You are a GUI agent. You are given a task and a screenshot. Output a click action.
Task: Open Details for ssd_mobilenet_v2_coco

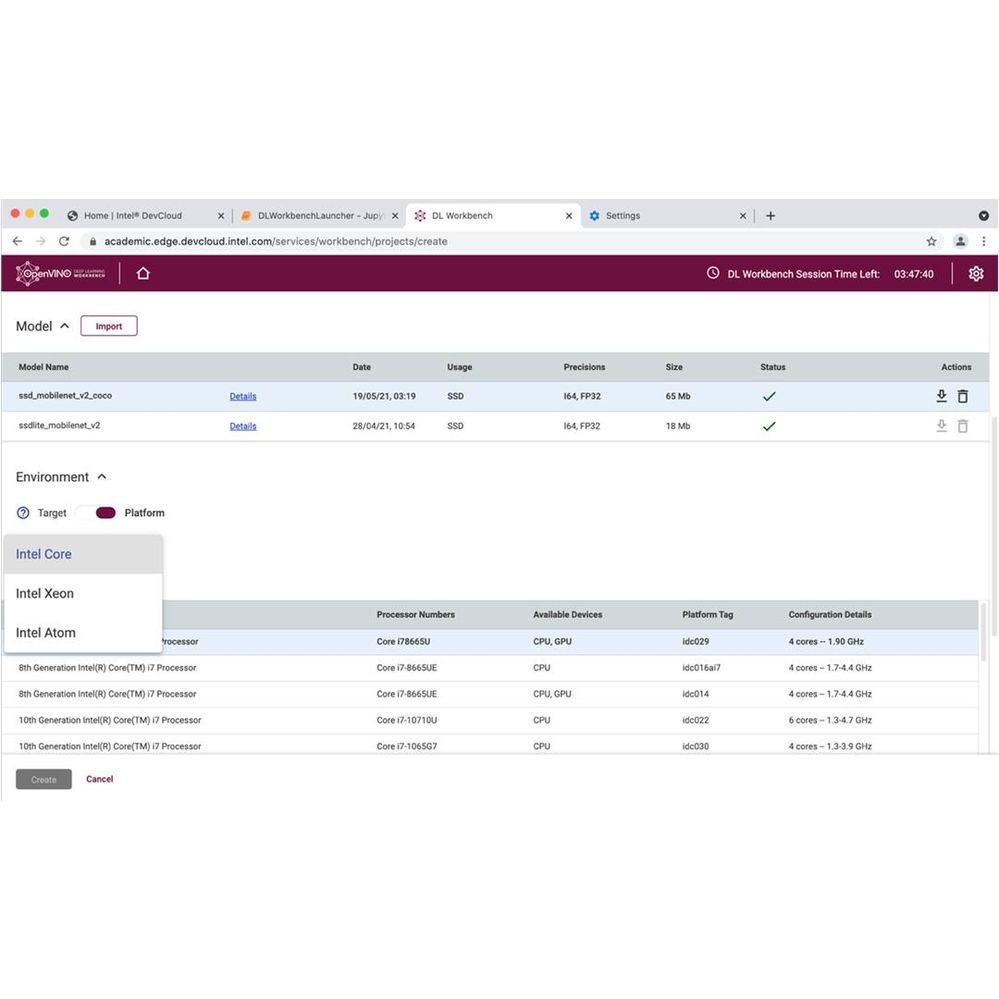pyautogui.click(x=243, y=396)
